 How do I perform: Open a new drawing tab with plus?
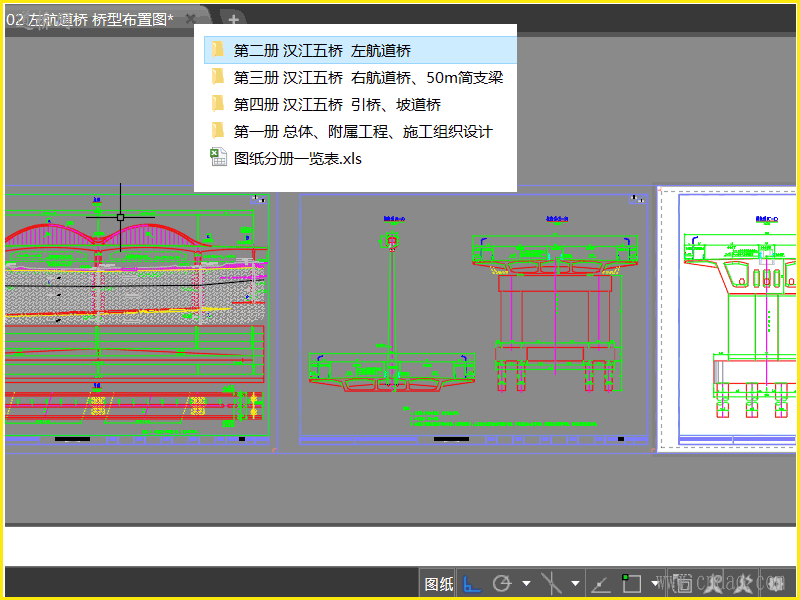(233, 20)
